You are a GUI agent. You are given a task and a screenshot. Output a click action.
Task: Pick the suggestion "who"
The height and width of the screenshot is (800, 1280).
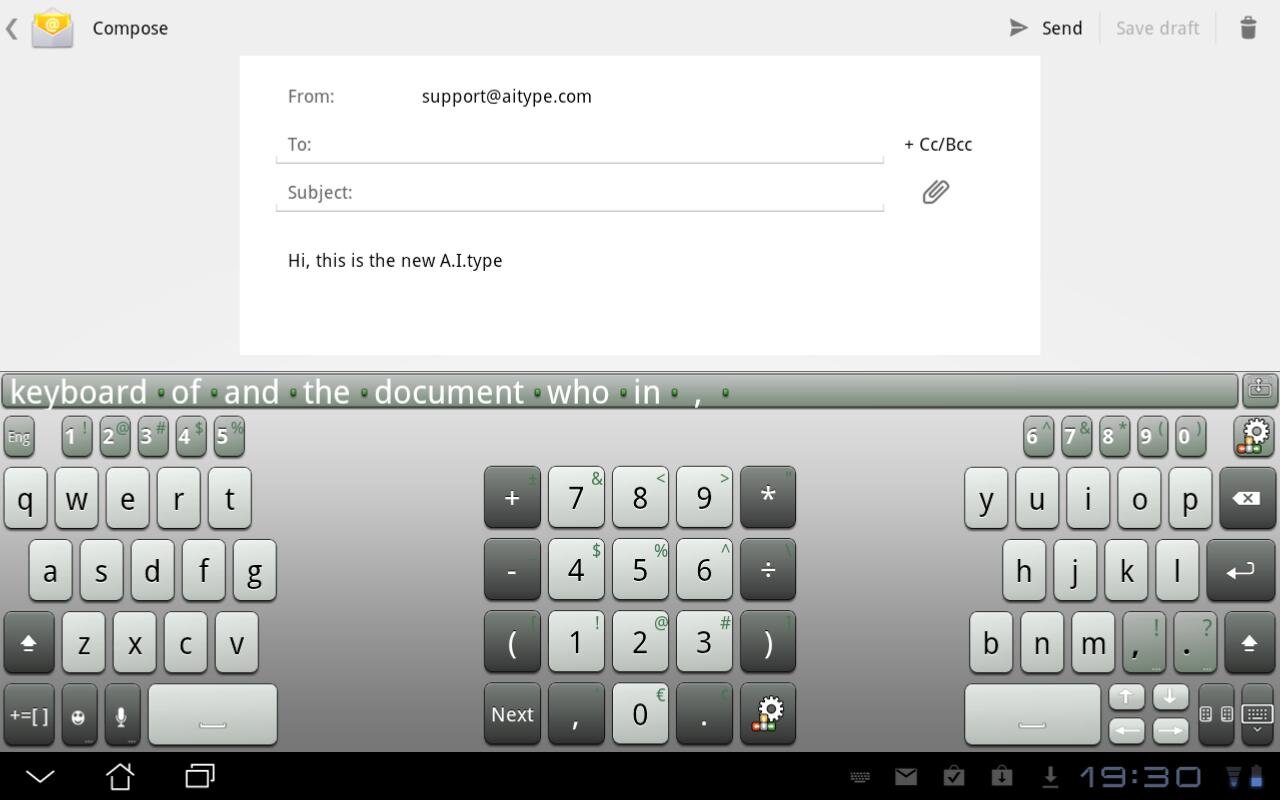click(x=578, y=392)
